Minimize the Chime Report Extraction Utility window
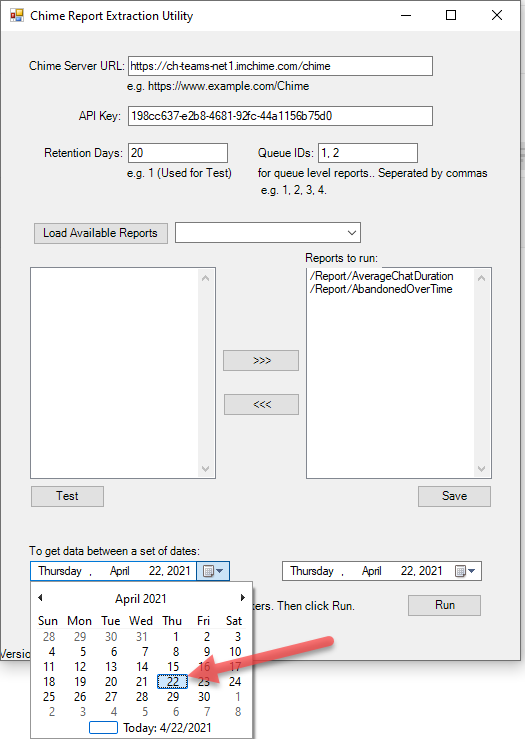This screenshot has width=525, height=739. (406, 15)
